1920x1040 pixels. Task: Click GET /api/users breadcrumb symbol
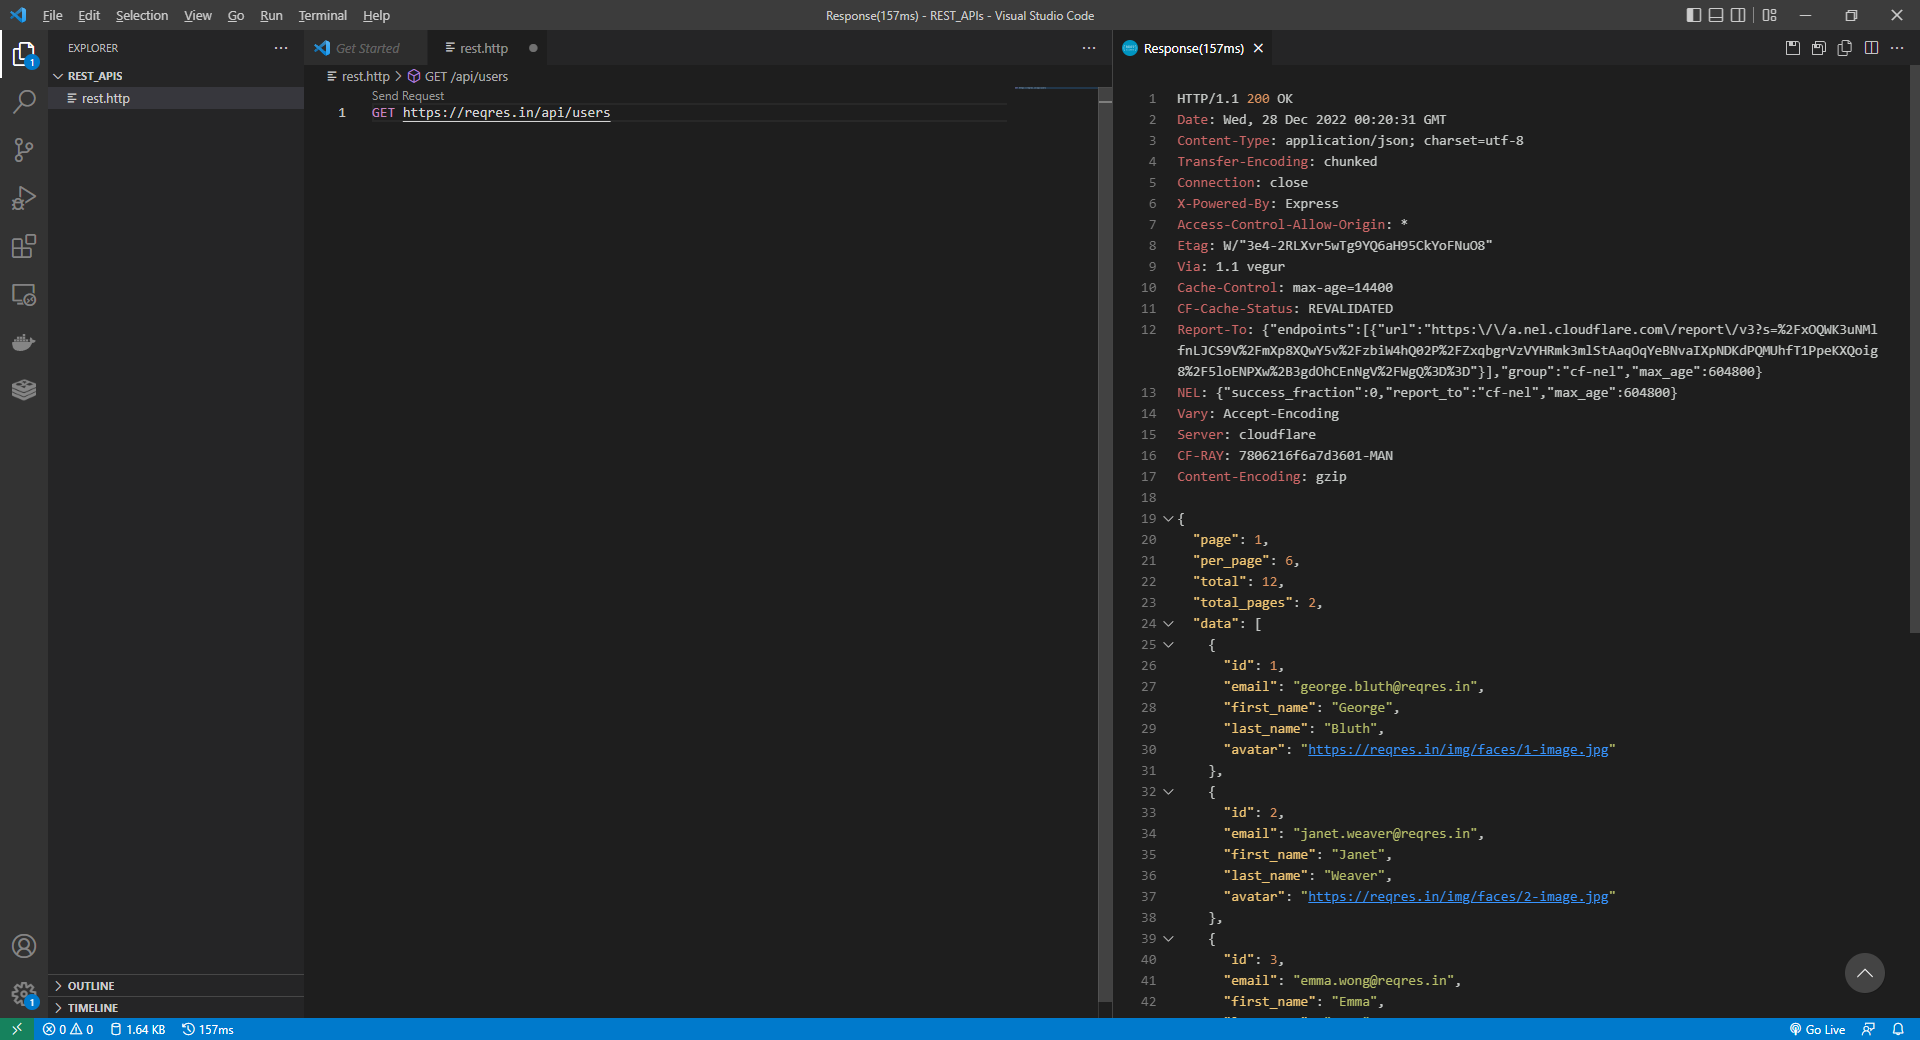[458, 76]
